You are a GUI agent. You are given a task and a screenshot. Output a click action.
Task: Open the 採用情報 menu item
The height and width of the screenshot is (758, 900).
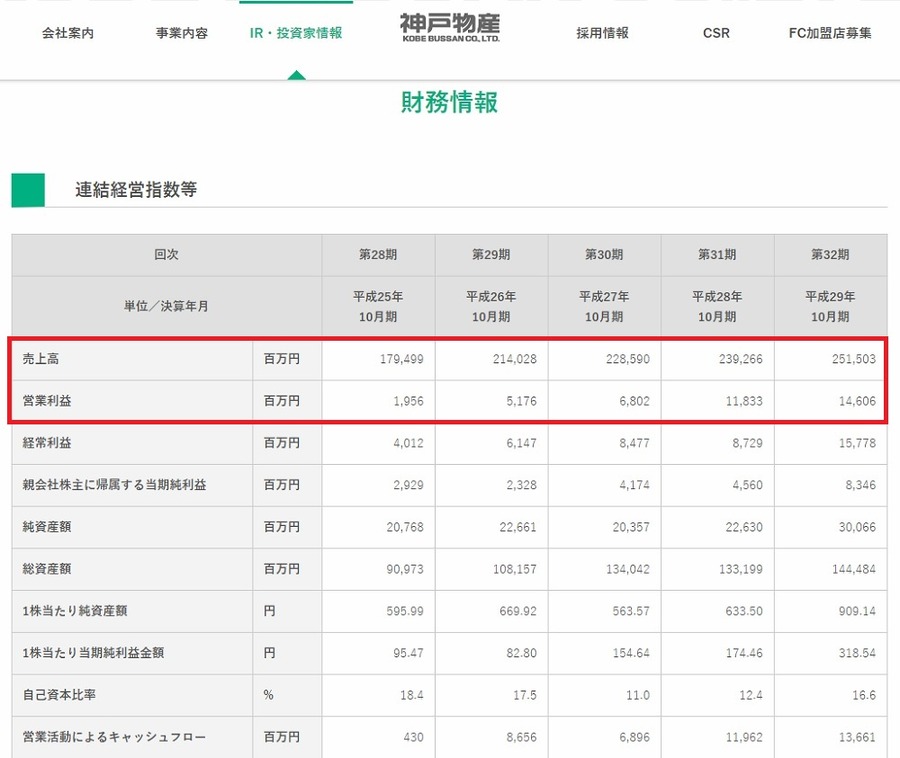coord(602,33)
